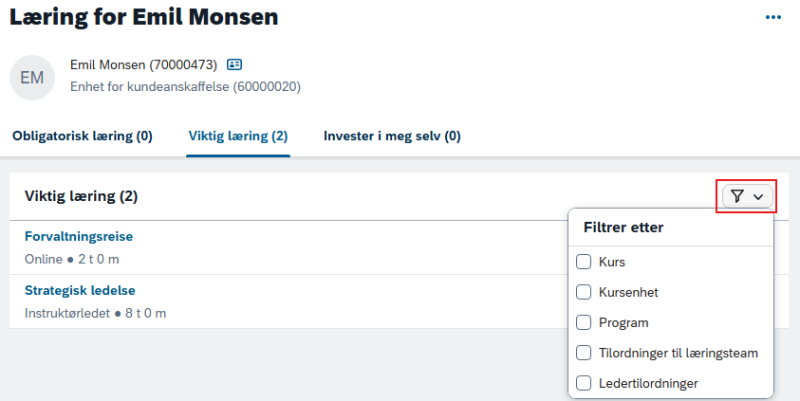Click the Filtrer etter popup header

tap(623, 228)
